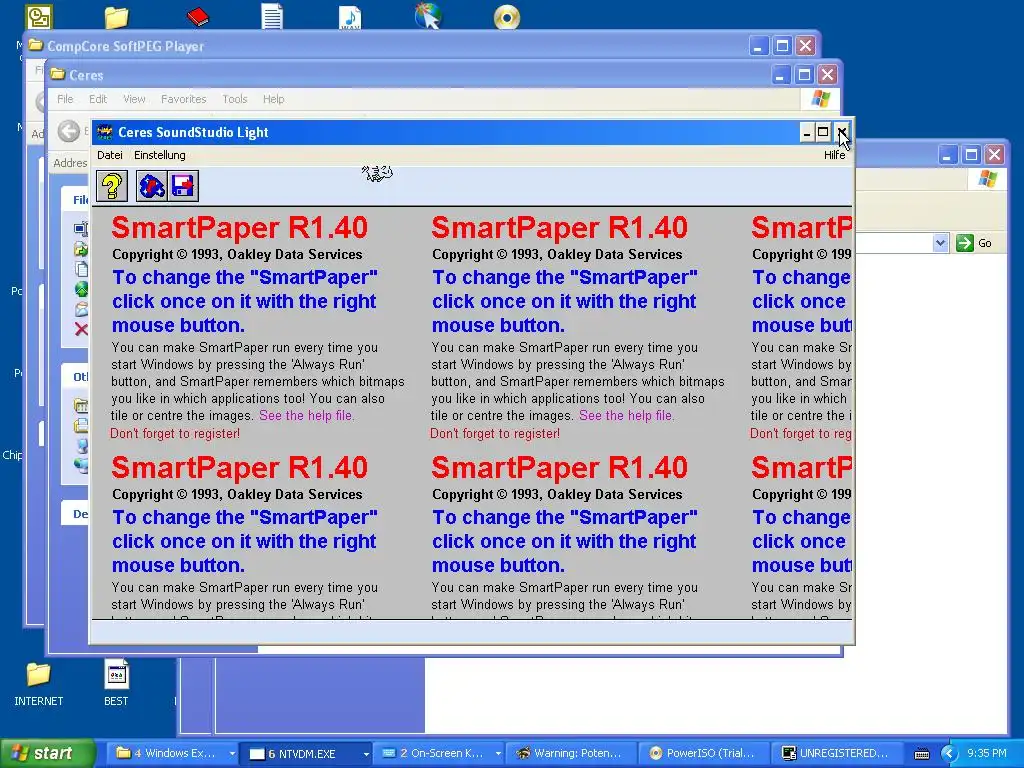Image resolution: width=1024 pixels, height=768 pixels.
Task: Click the Back arrow in Ceres explorer window
Action: pos(68,131)
